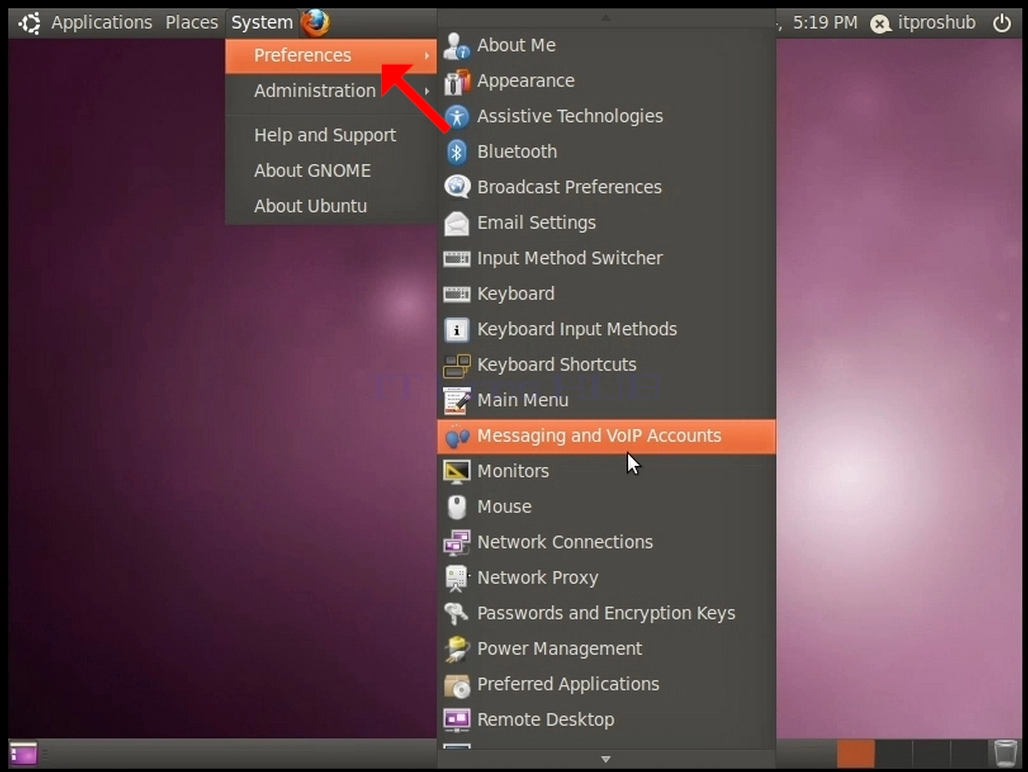This screenshot has height=772, width=1028.
Task: Click the Keyboard Input Methods info icon
Action: [x=456, y=329]
